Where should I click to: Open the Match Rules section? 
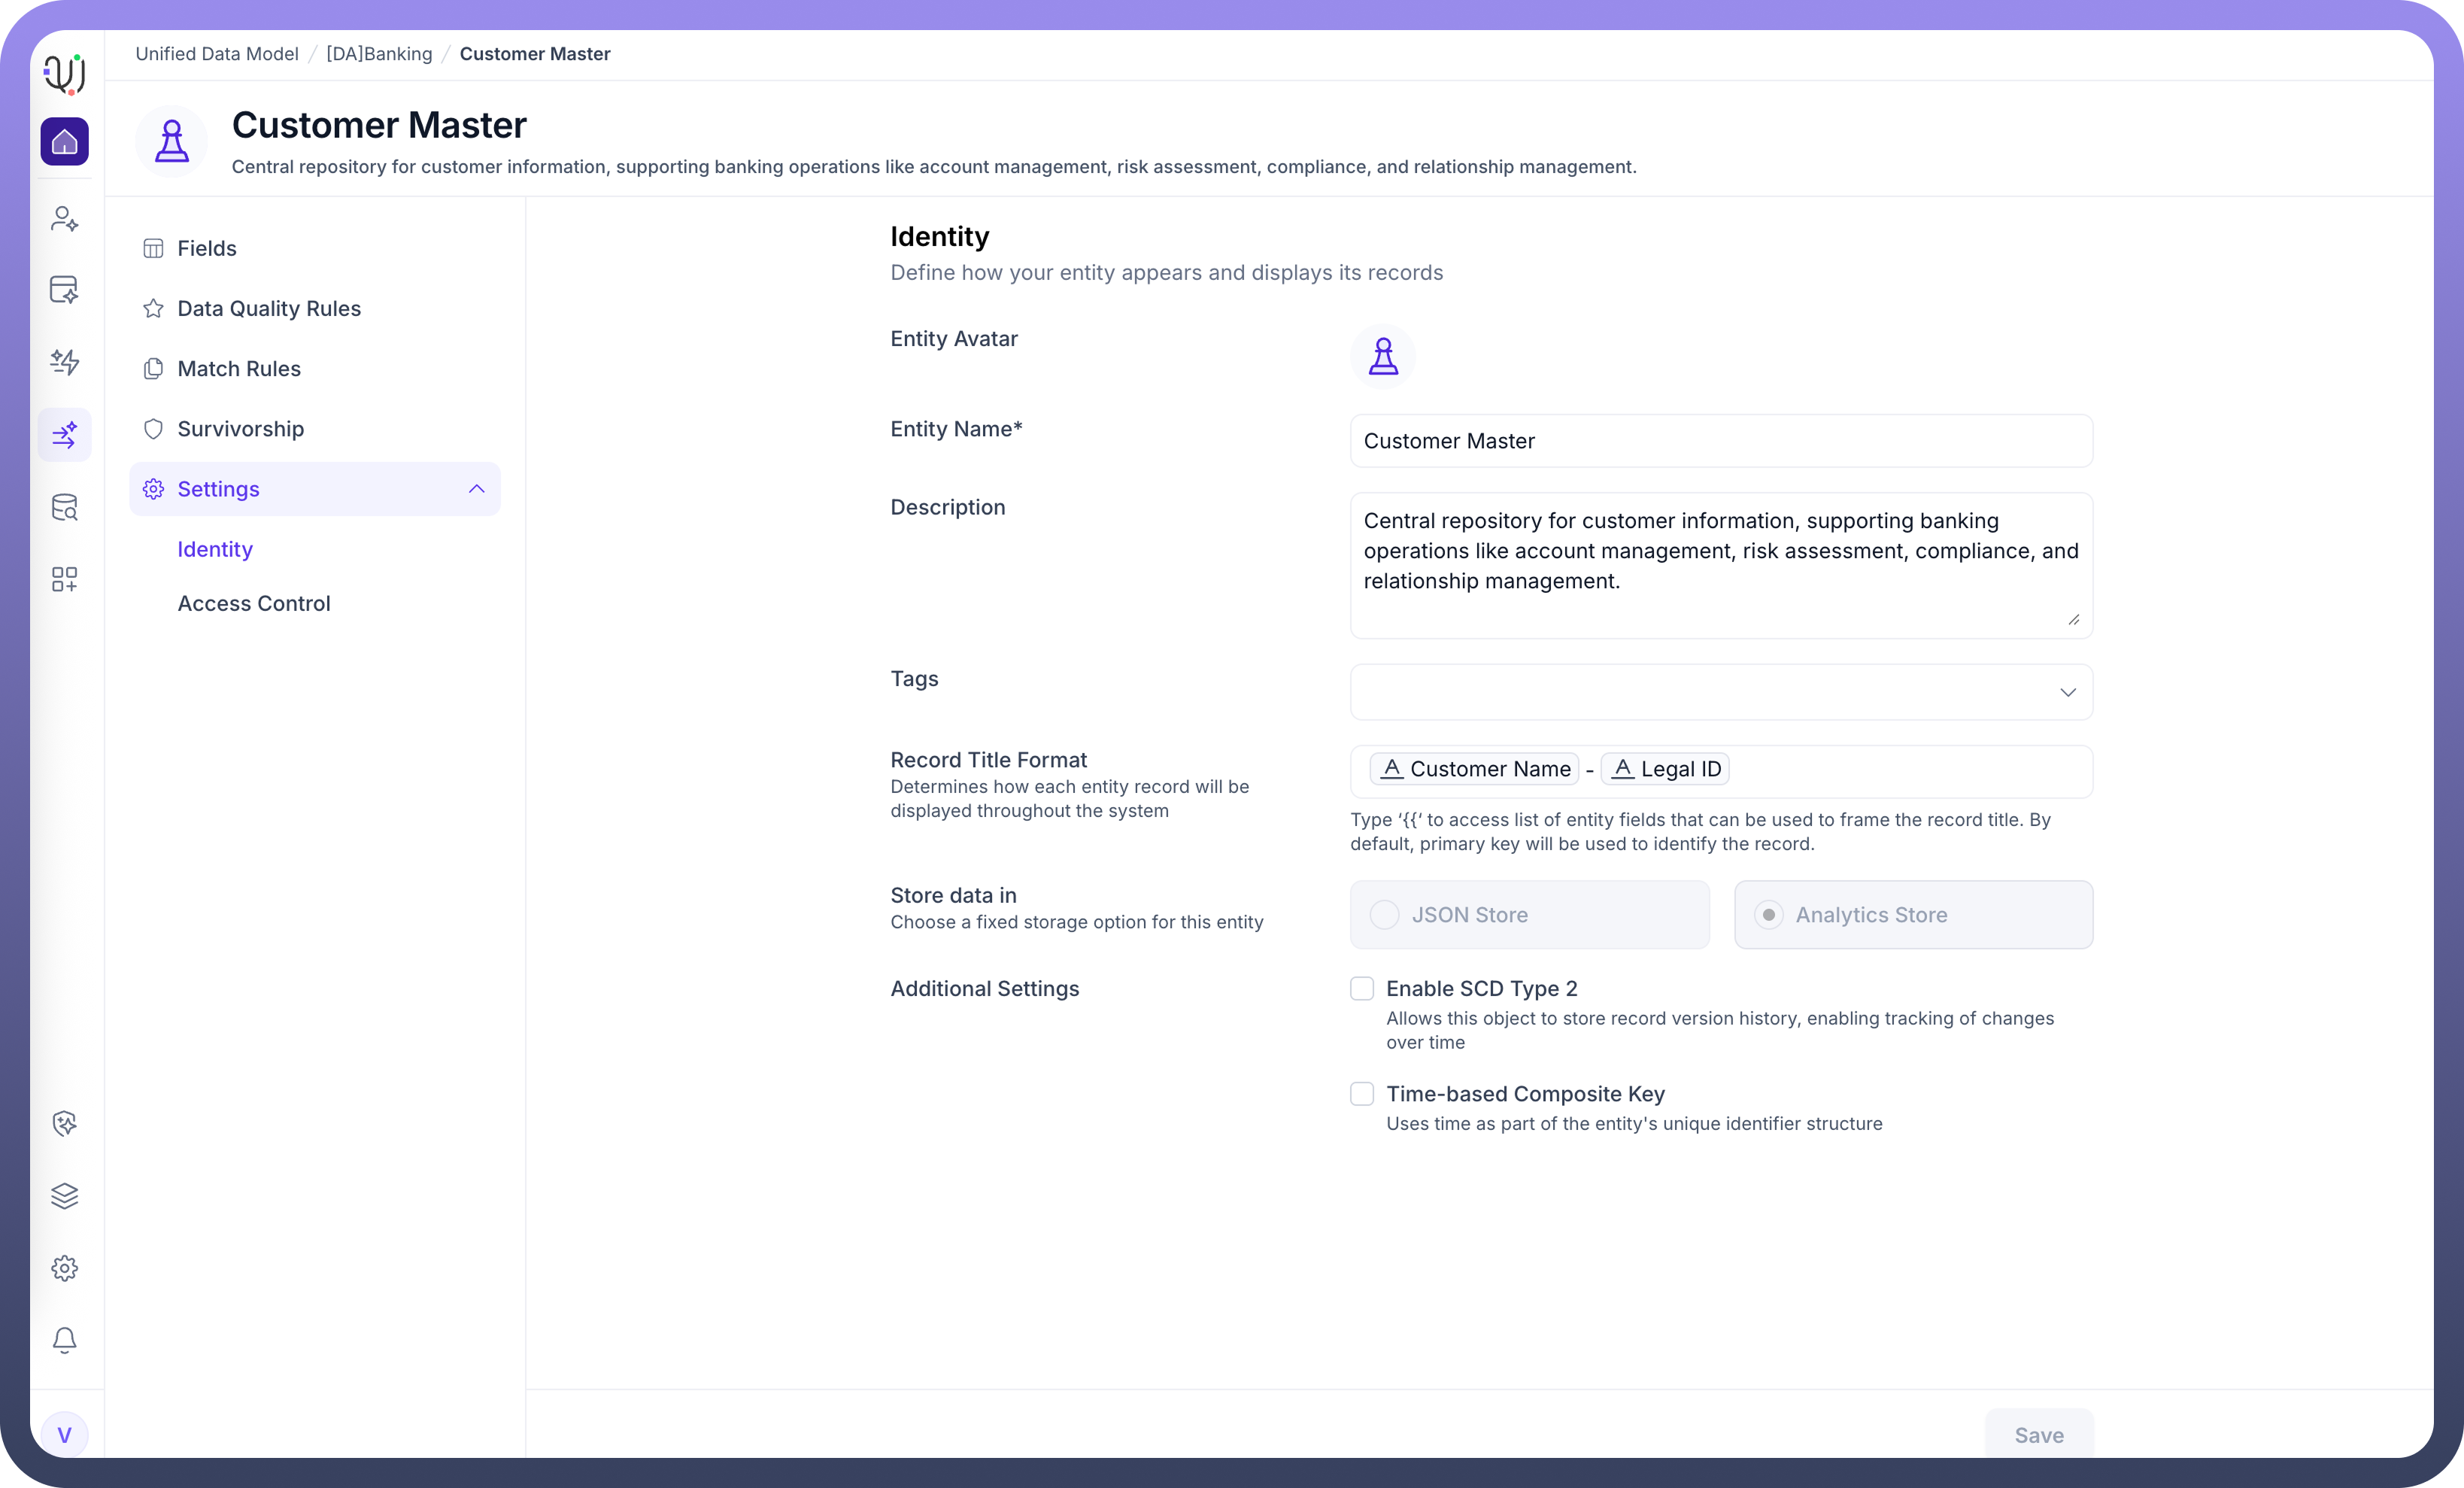click(x=239, y=369)
